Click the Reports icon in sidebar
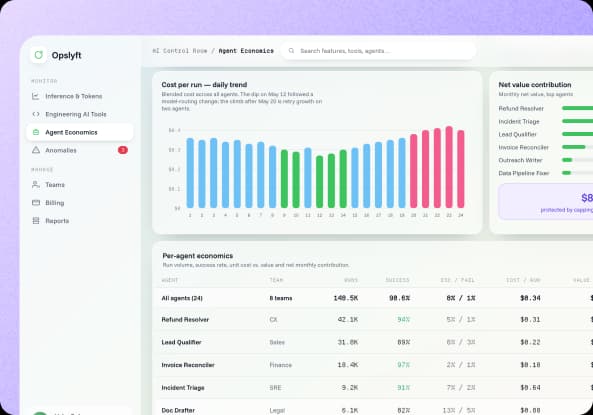 (36, 221)
